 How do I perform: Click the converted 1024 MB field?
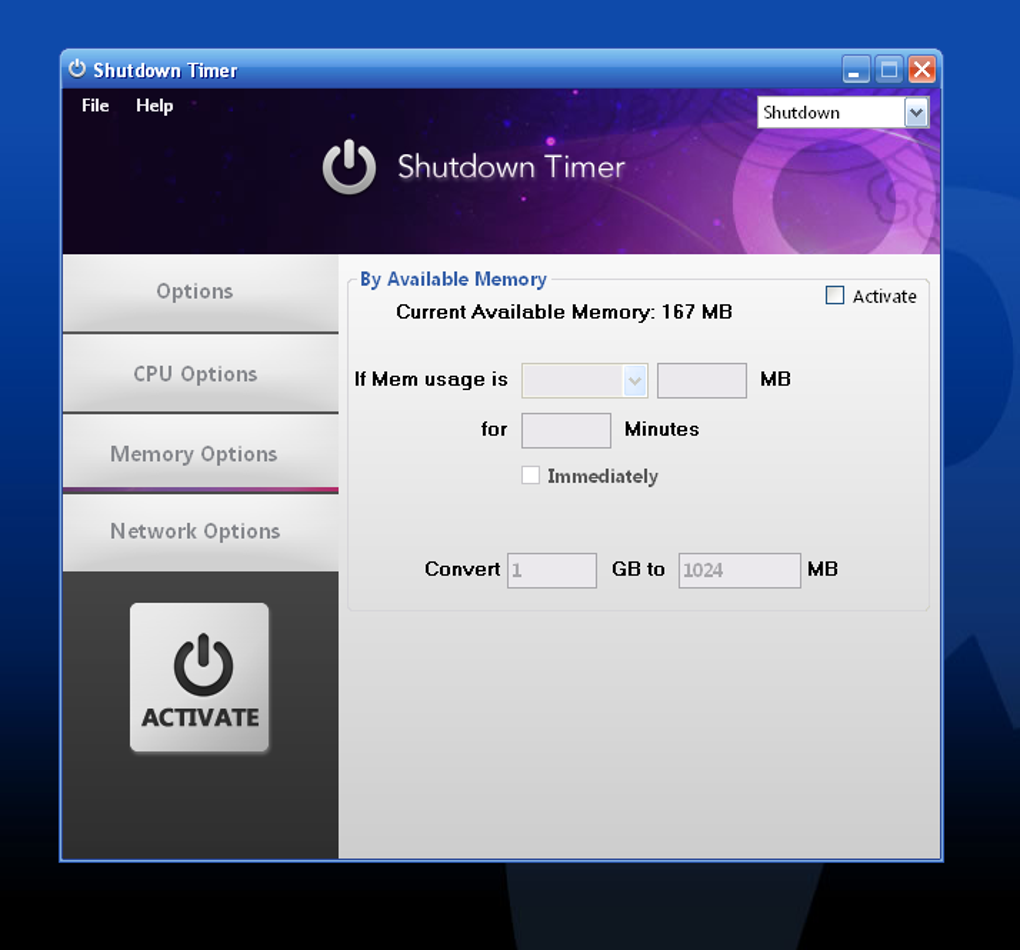740,571
